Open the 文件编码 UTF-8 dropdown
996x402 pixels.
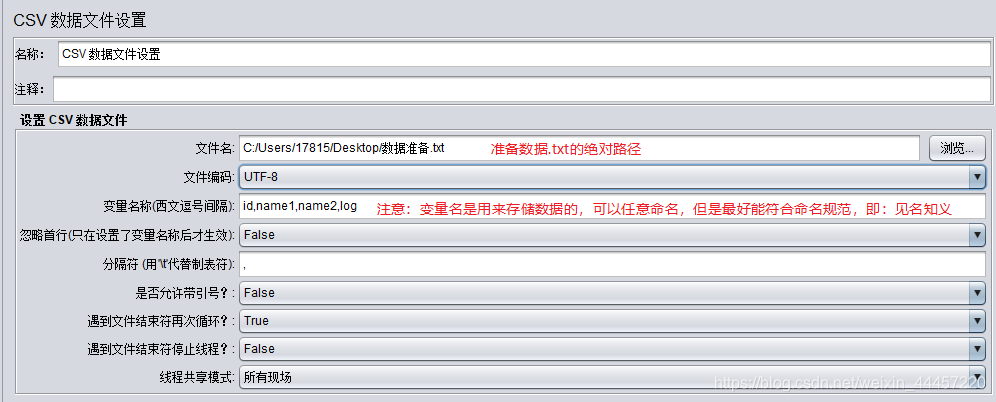pyautogui.click(x=612, y=177)
